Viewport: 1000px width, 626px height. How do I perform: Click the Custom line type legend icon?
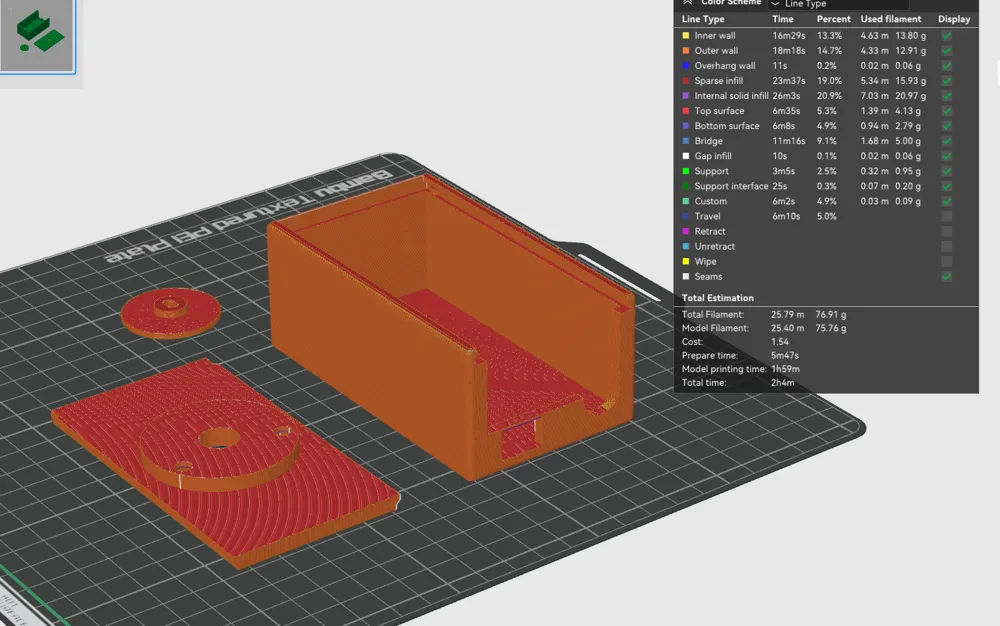tap(687, 201)
